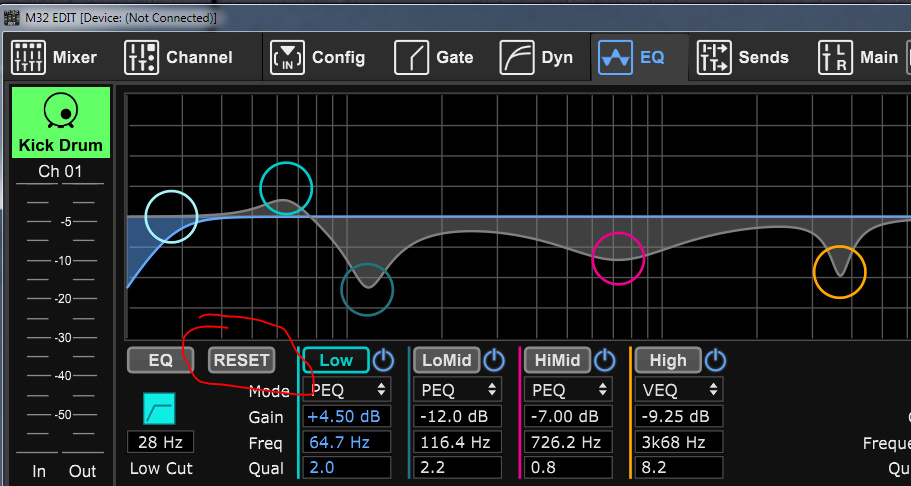The image size is (911, 486).
Task: Click the Kick Drum channel icon
Action: click(x=61, y=112)
